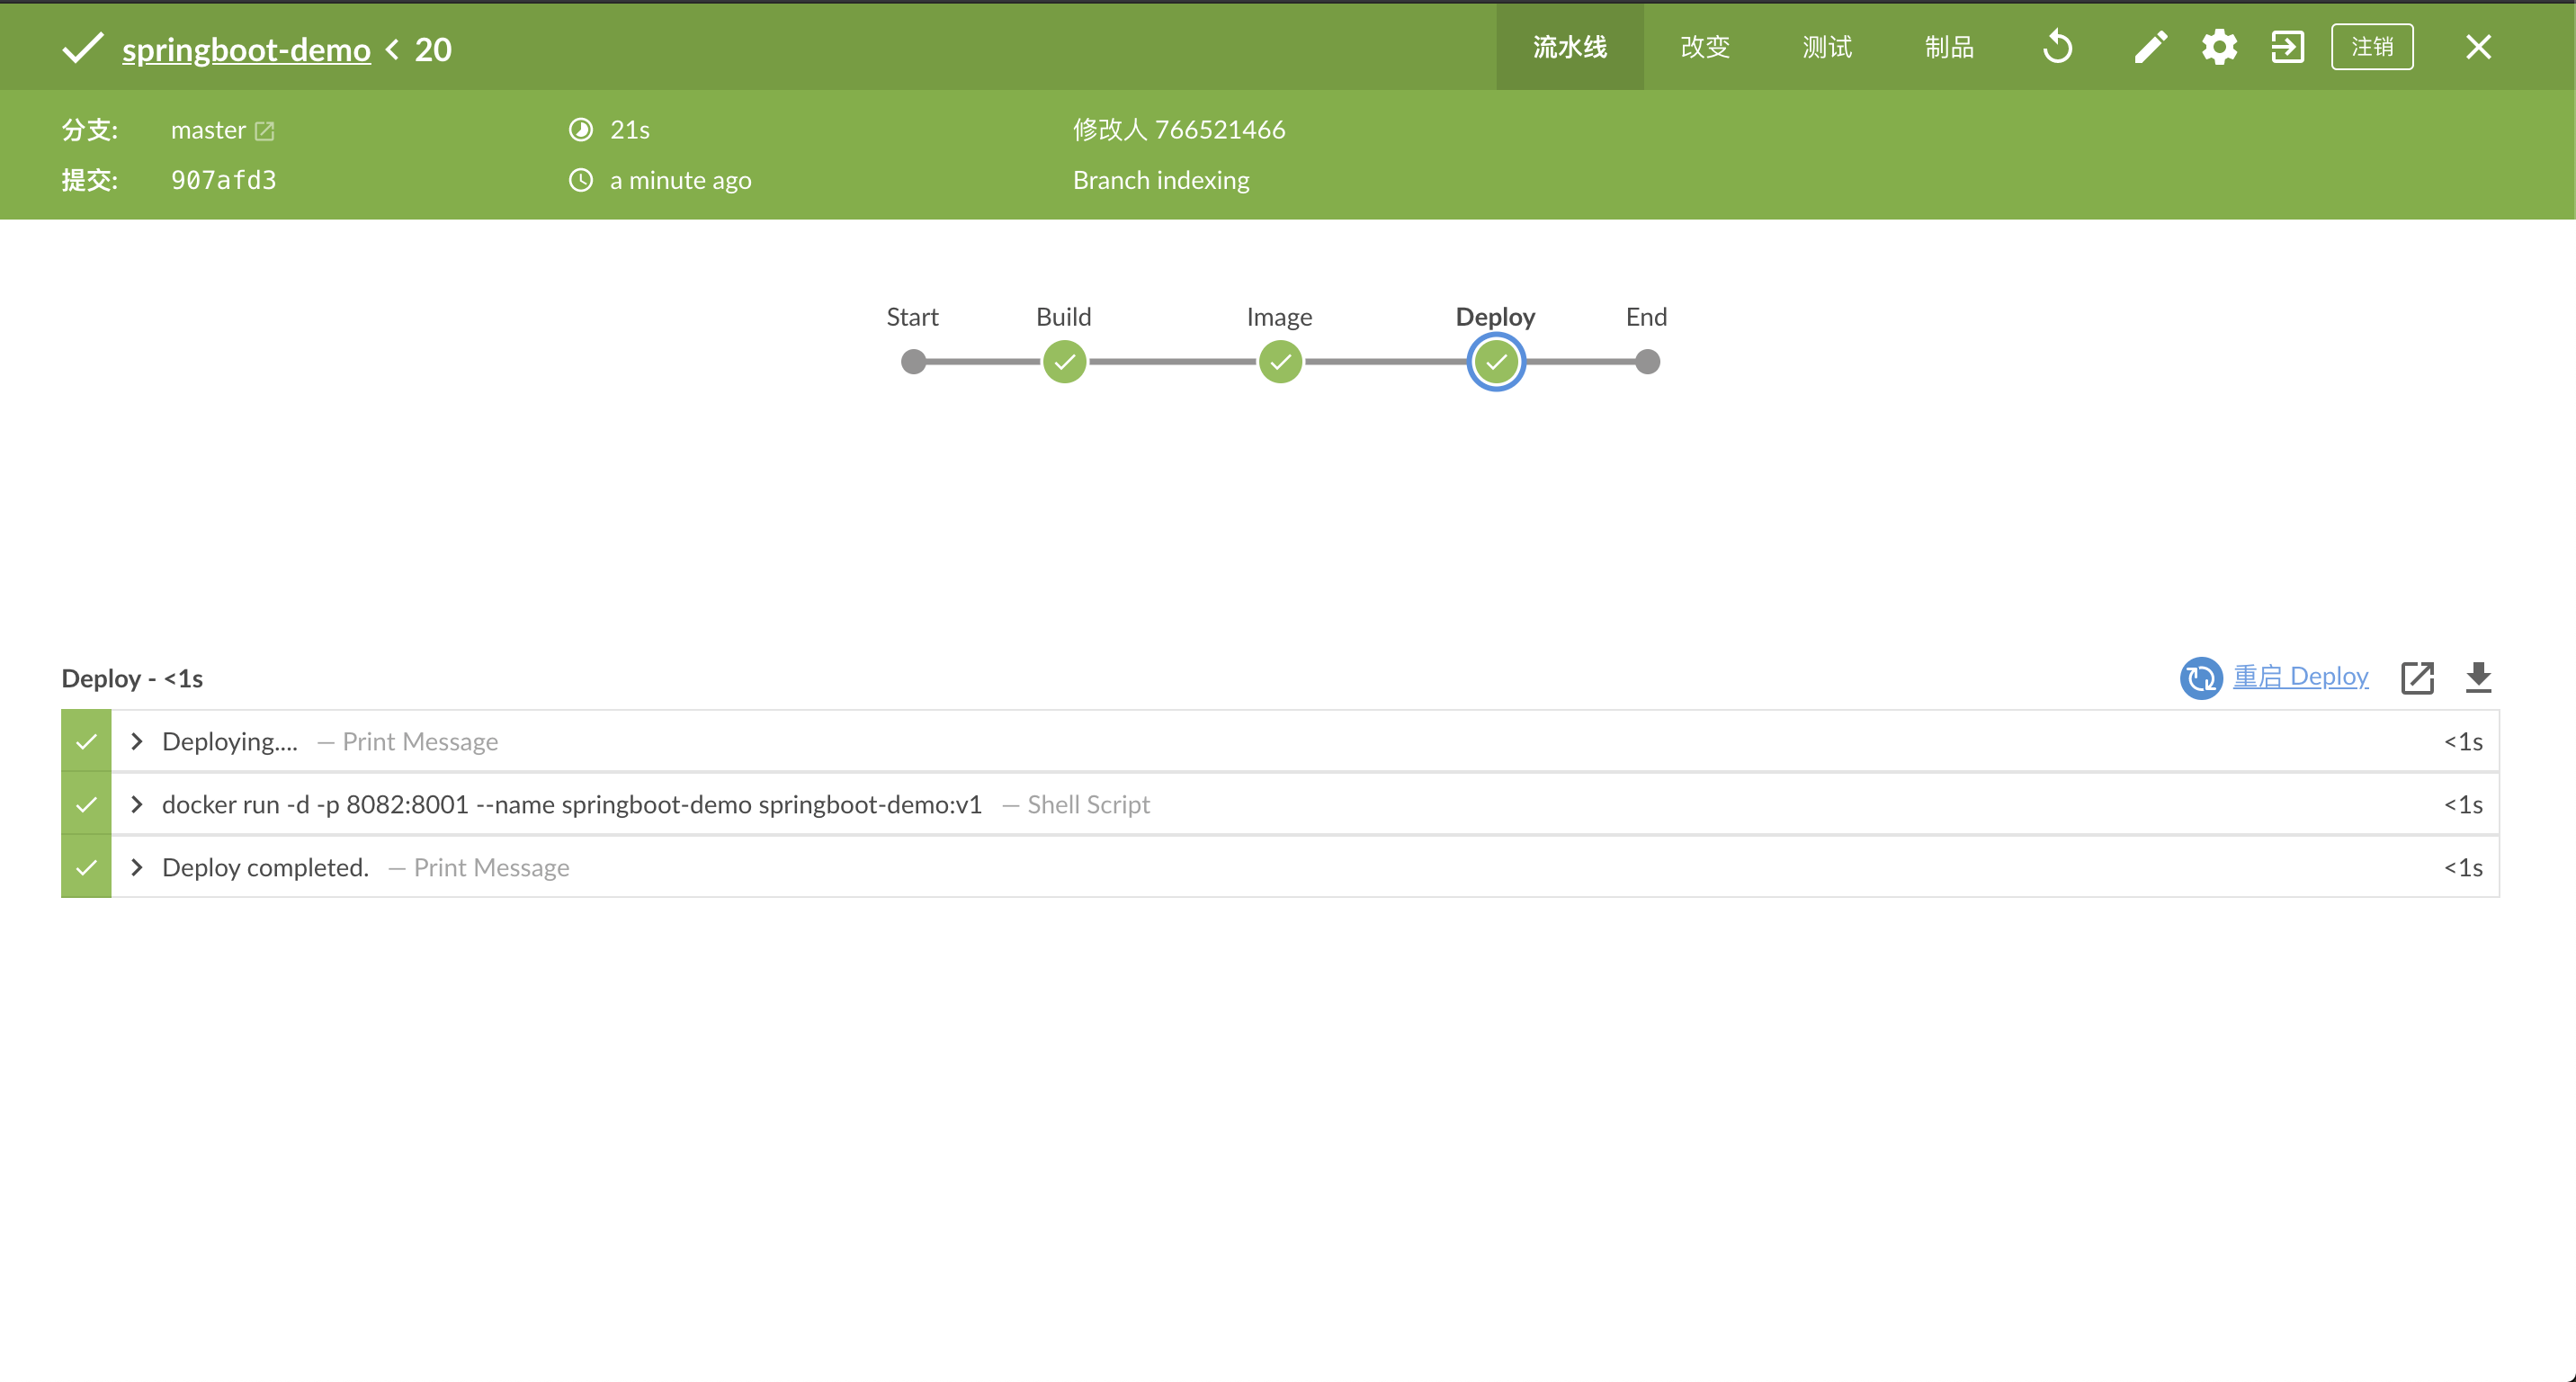Select the Image stage node
Image resolution: width=2576 pixels, height=1382 pixels.
[1280, 362]
